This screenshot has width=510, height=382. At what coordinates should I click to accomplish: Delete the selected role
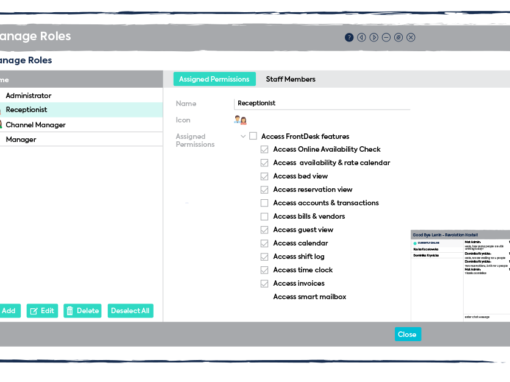[82, 311]
